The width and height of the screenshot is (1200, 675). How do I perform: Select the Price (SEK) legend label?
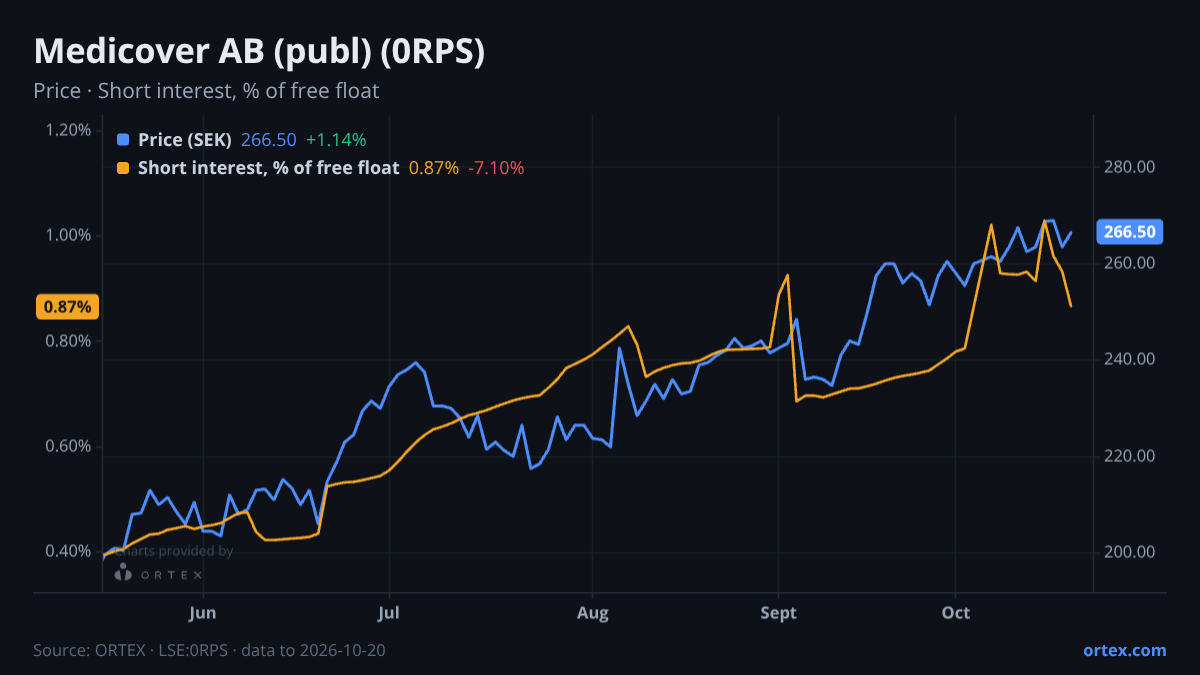click(185, 140)
